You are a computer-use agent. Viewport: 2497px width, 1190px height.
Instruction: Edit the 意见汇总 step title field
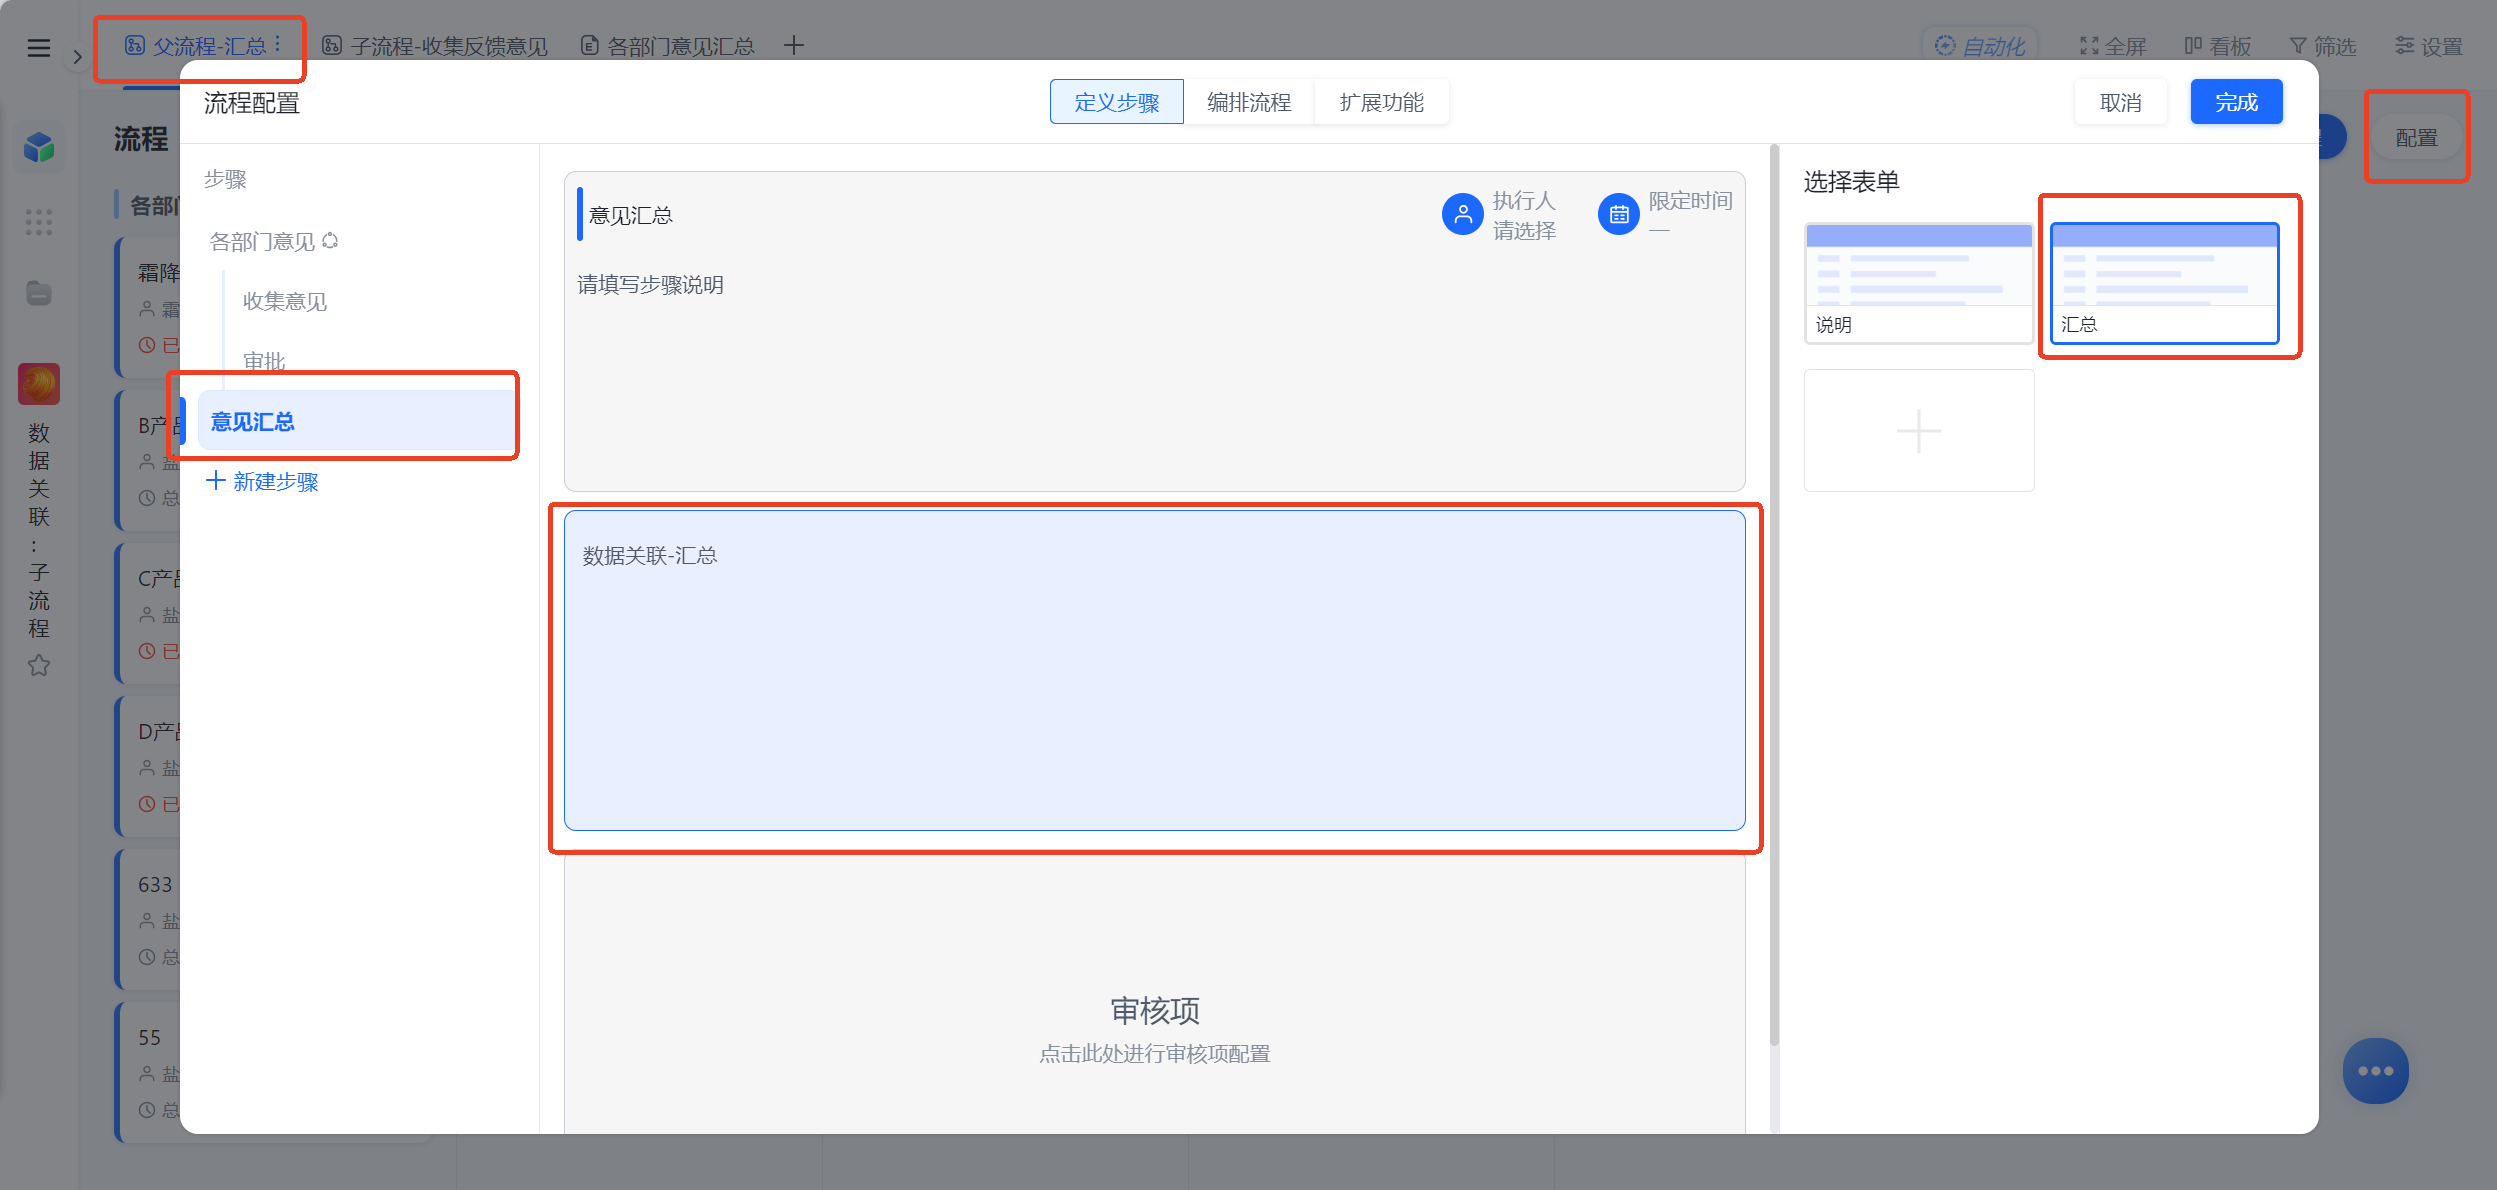631,215
